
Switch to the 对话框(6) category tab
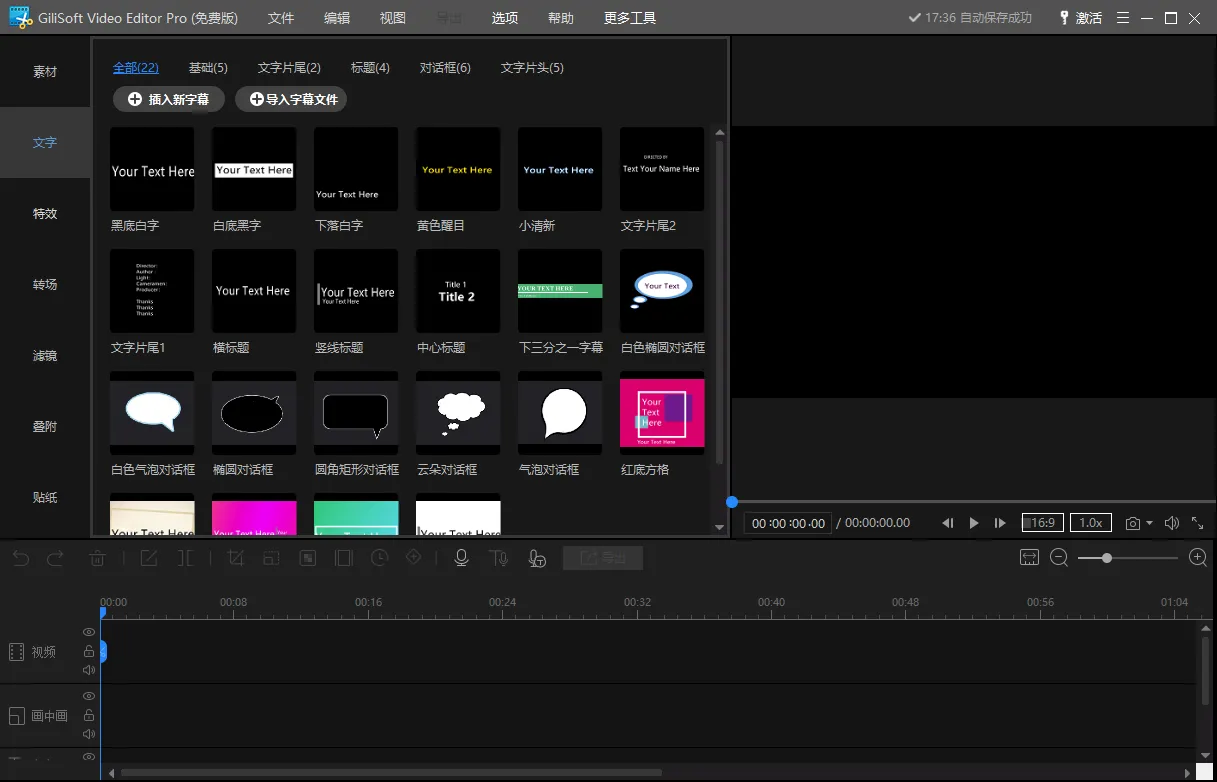(x=445, y=68)
